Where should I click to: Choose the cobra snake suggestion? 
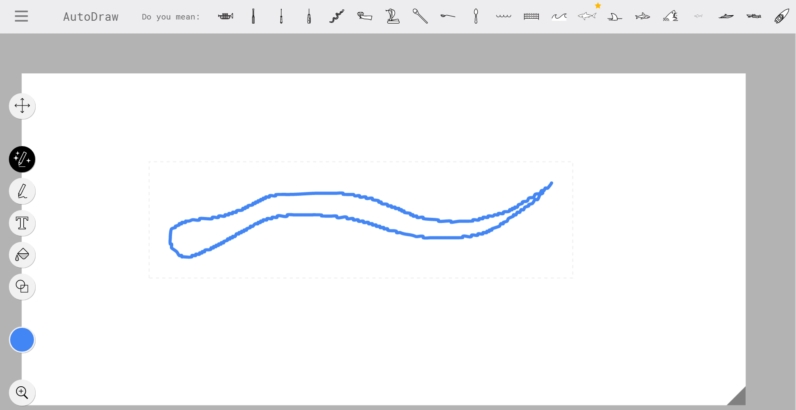392,16
